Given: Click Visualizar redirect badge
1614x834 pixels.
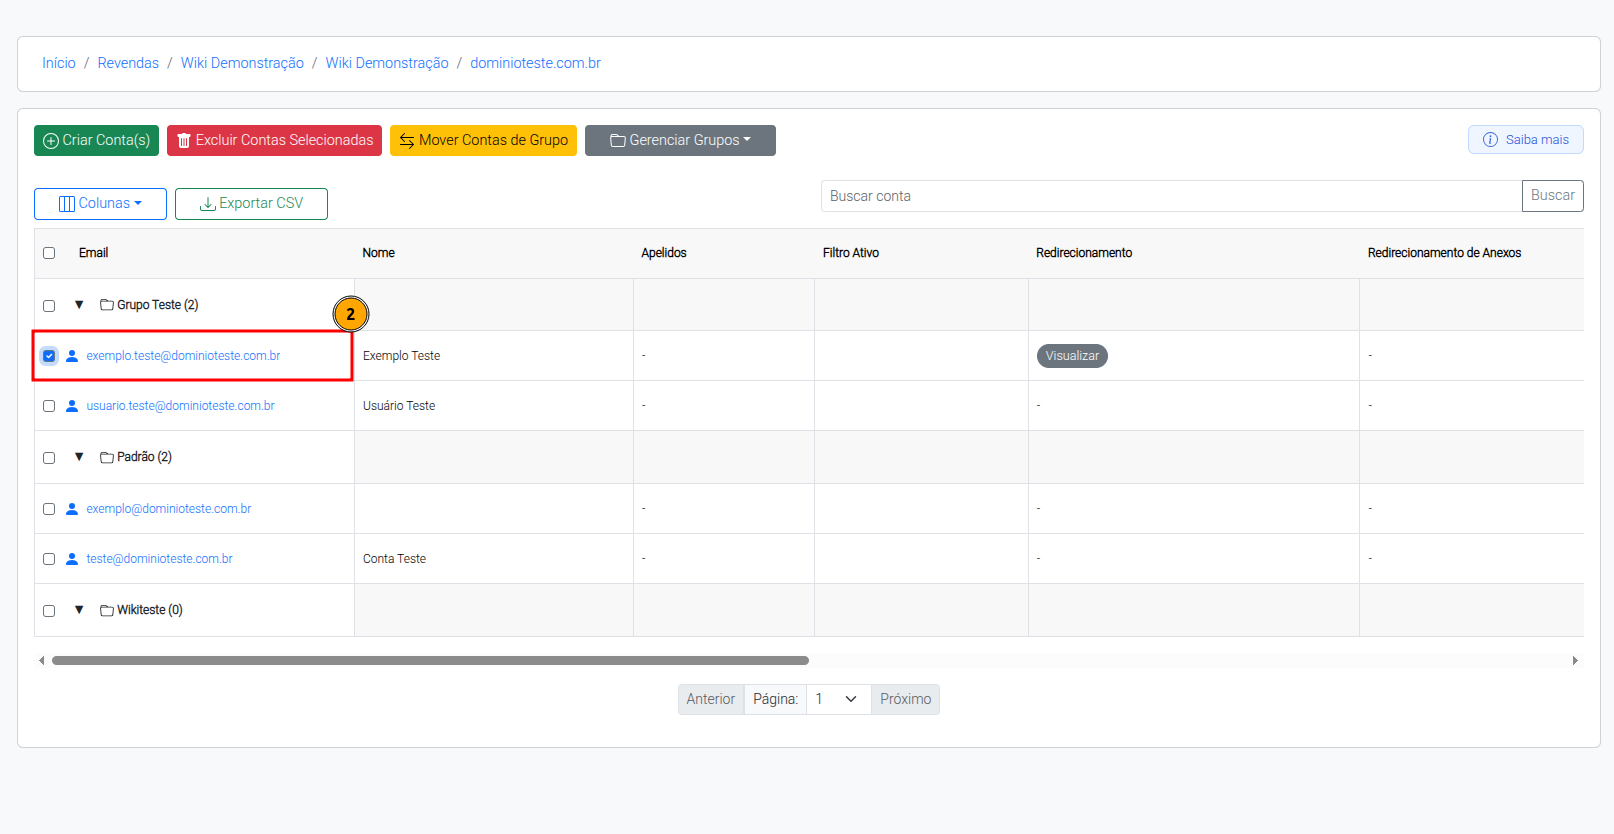Looking at the screenshot, I should 1072,356.
